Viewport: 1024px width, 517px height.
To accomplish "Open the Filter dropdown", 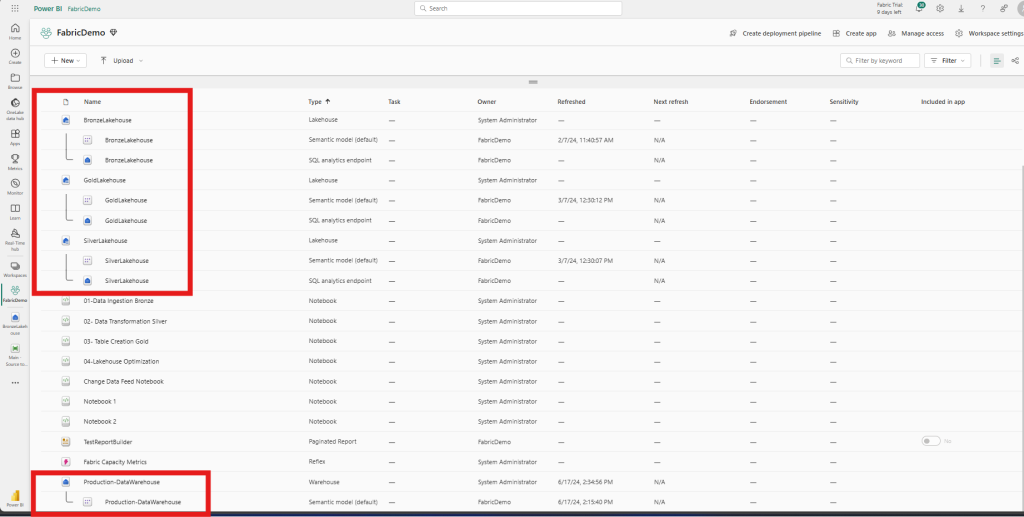I will 948,61.
